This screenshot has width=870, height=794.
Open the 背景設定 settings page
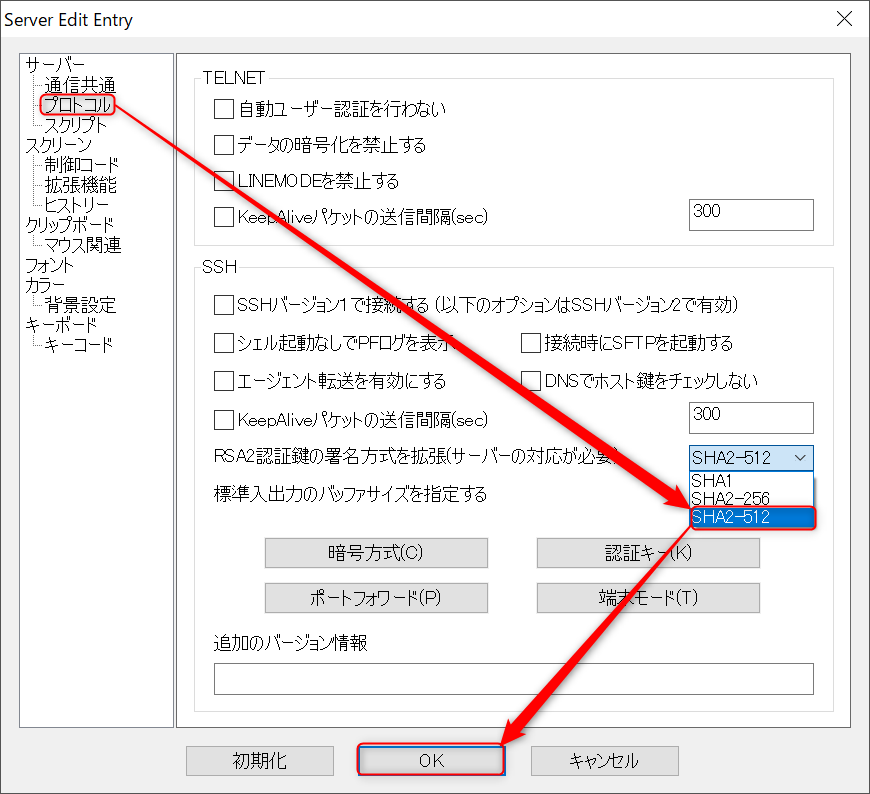click(73, 304)
